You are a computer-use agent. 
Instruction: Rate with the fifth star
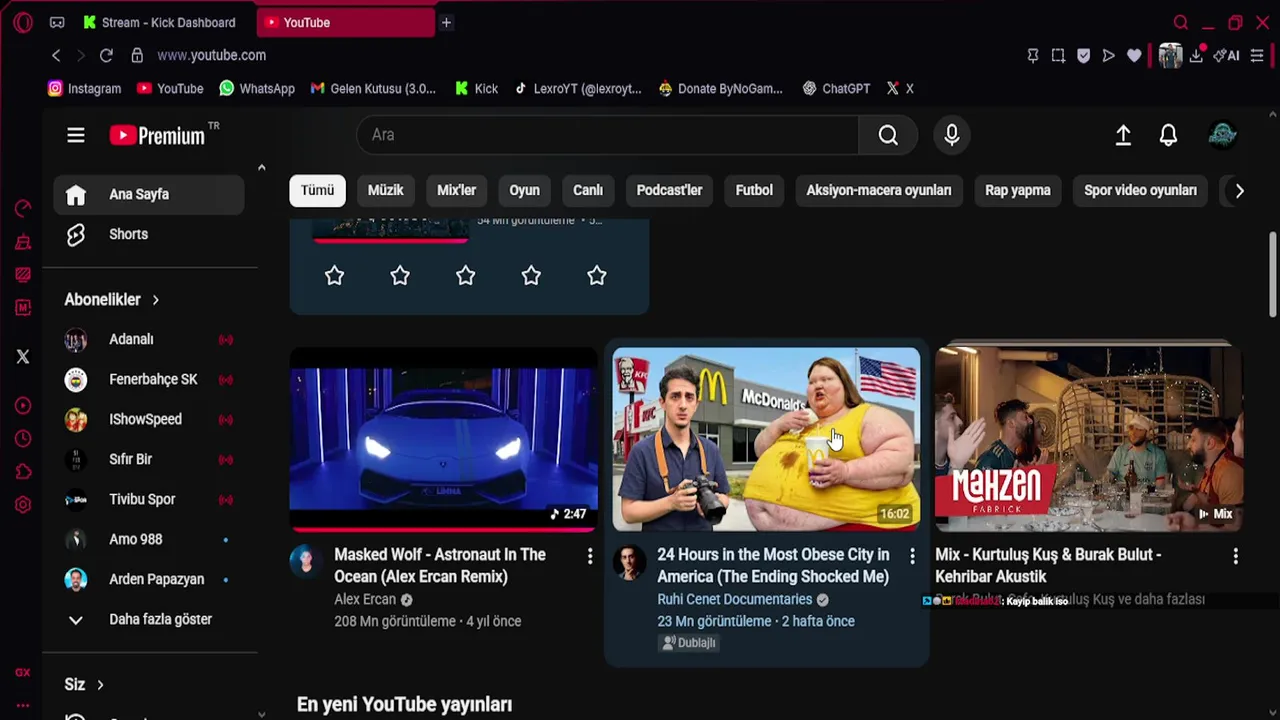[x=596, y=275]
